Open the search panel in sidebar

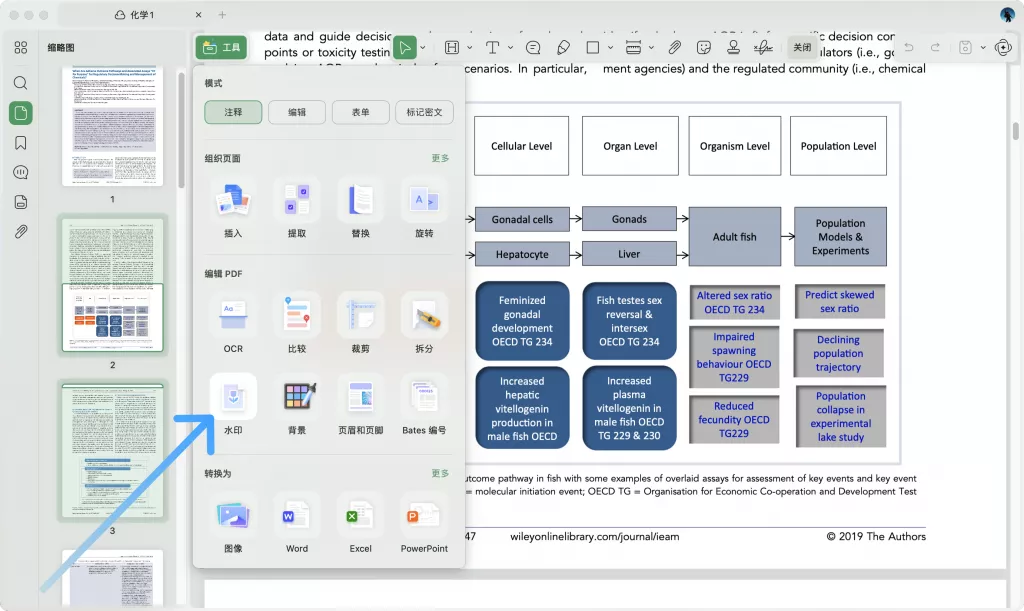(21, 83)
